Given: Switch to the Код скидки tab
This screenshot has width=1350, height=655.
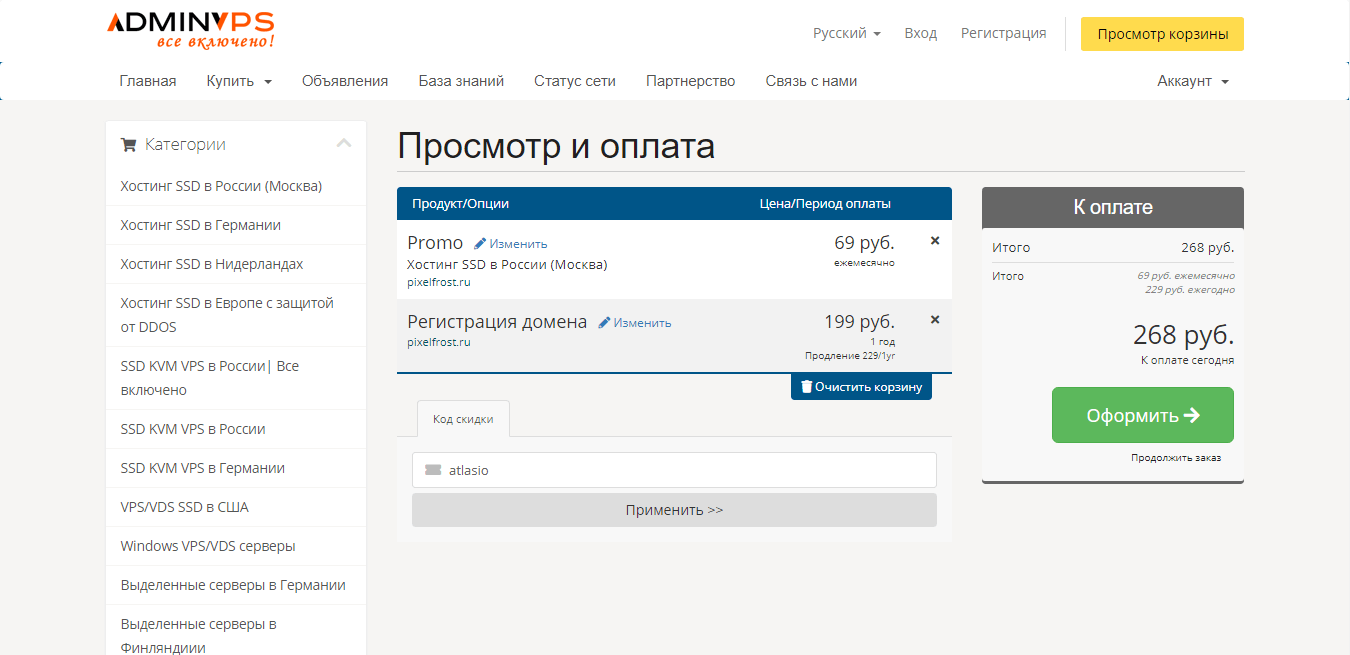Looking at the screenshot, I should 463,419.
